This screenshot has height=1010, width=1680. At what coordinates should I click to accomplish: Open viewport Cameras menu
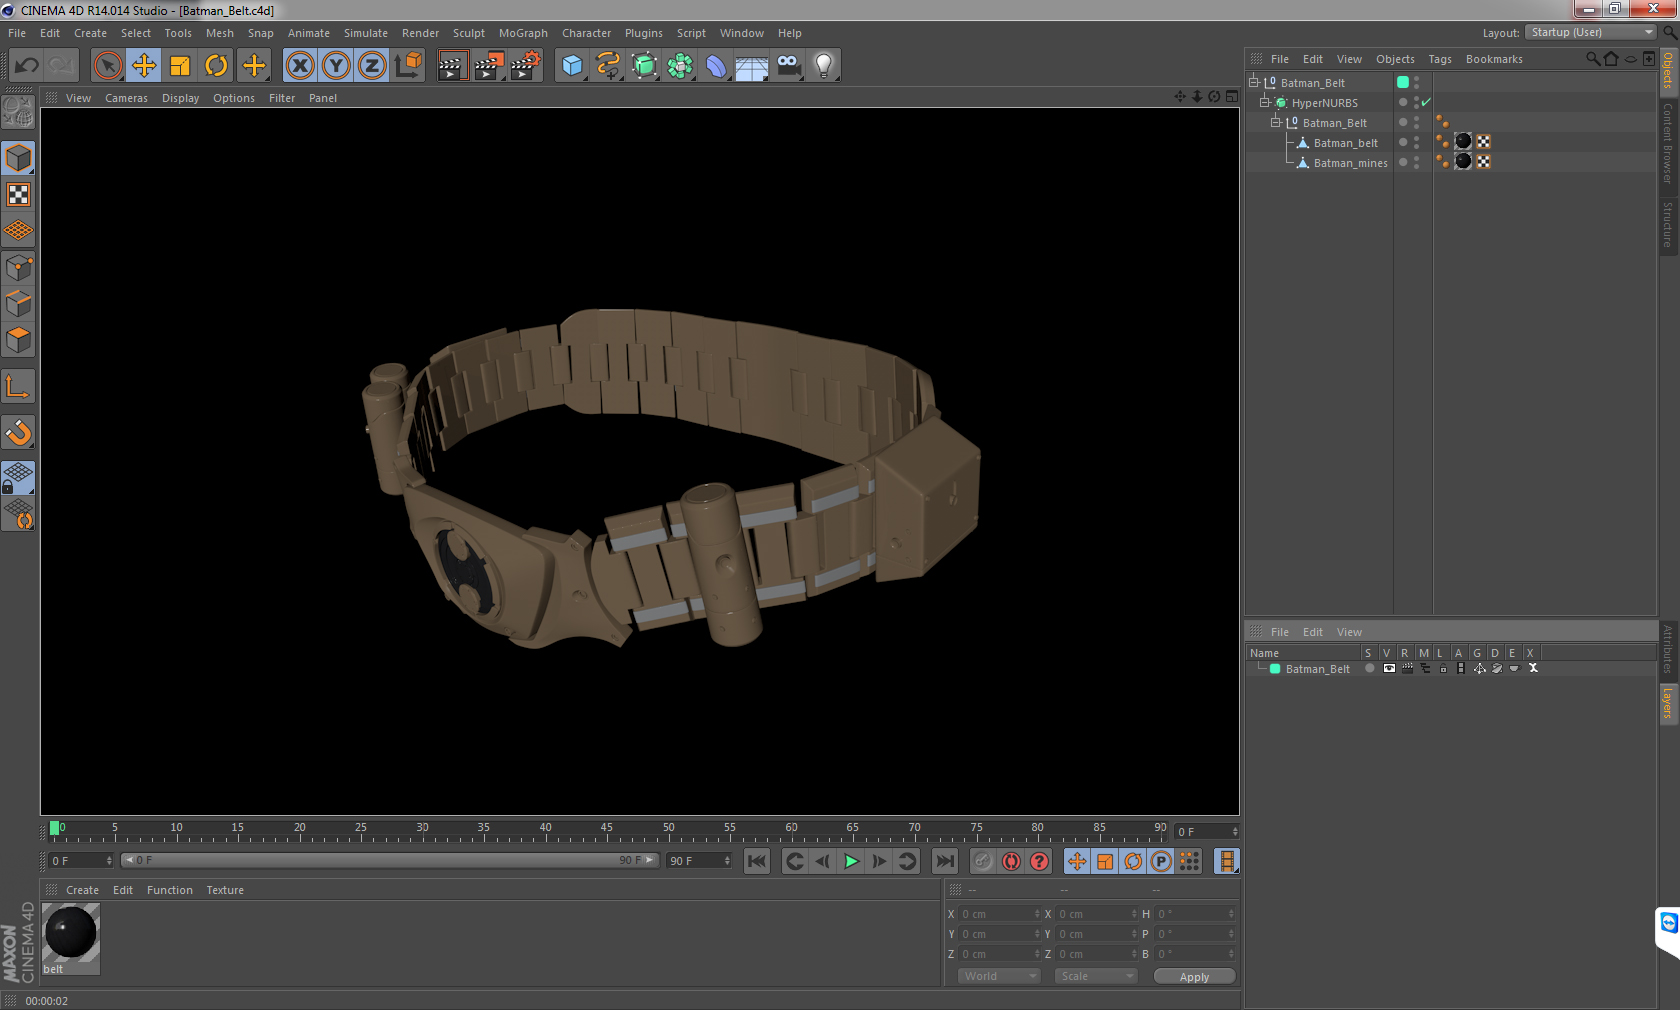126,98
